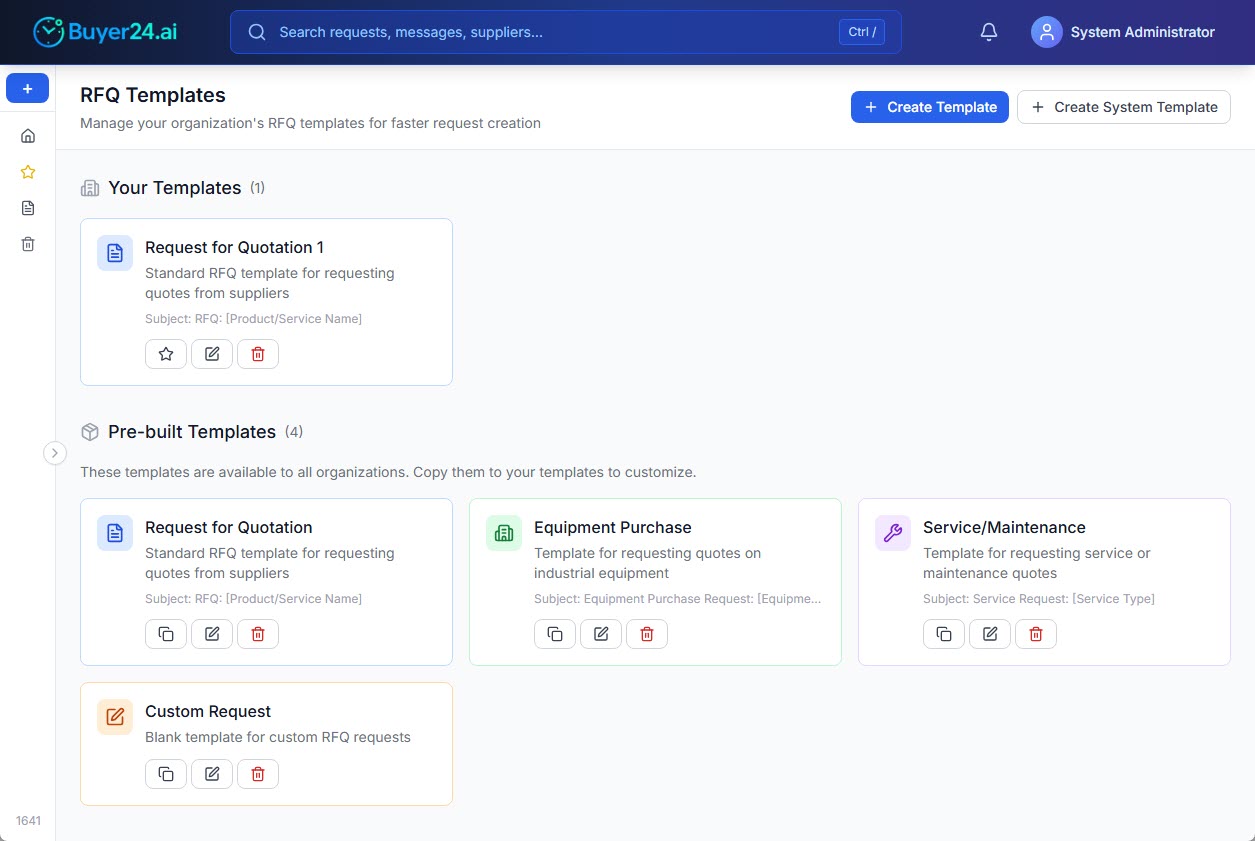
Task: Copy the Equipment Purchase template
Action: 555,633
